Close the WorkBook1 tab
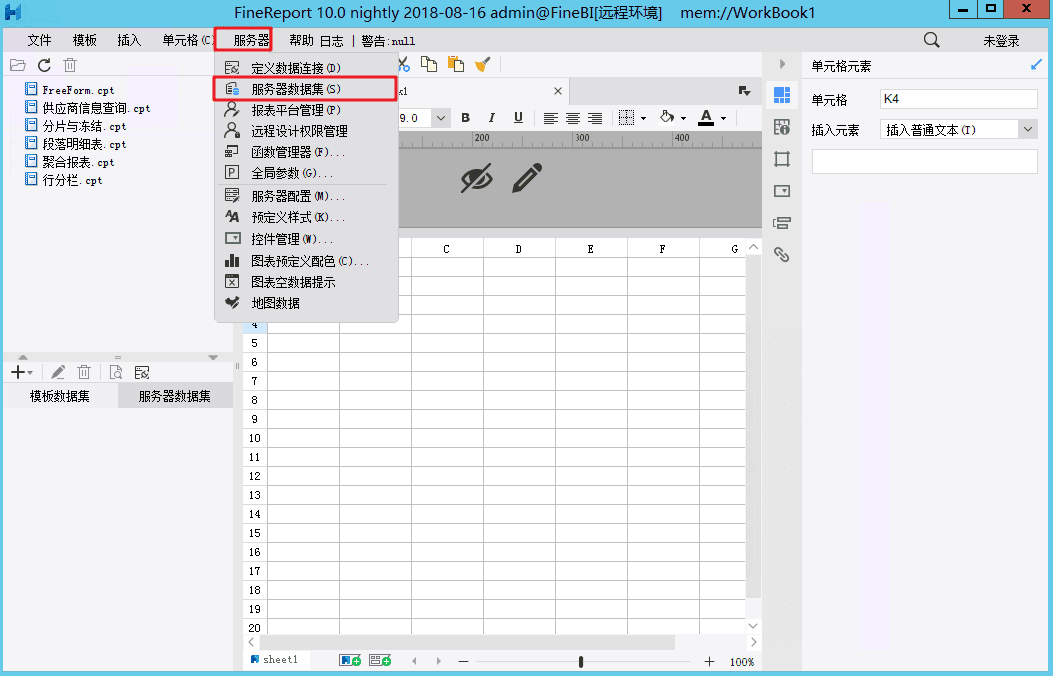This screenshot has height=676, width=1053. 557,91
